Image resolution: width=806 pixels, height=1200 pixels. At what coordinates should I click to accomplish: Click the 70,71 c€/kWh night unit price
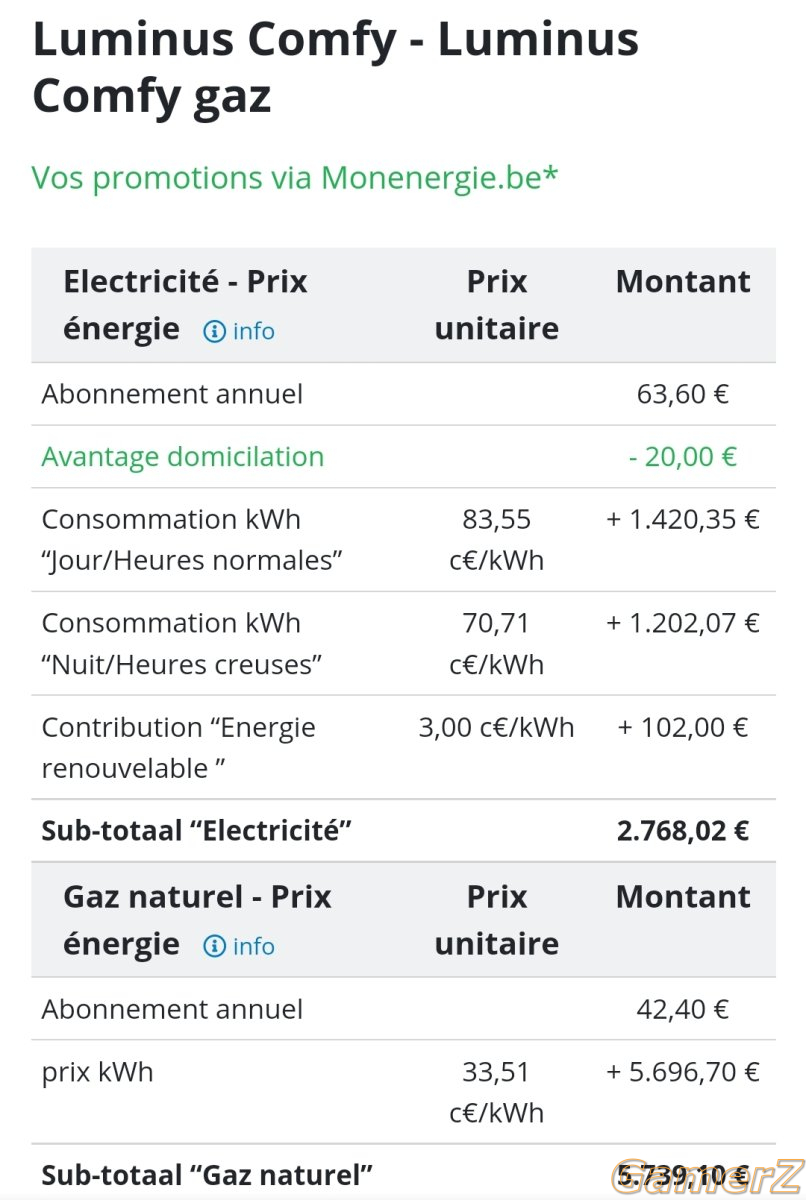click(x=497, y=643)
